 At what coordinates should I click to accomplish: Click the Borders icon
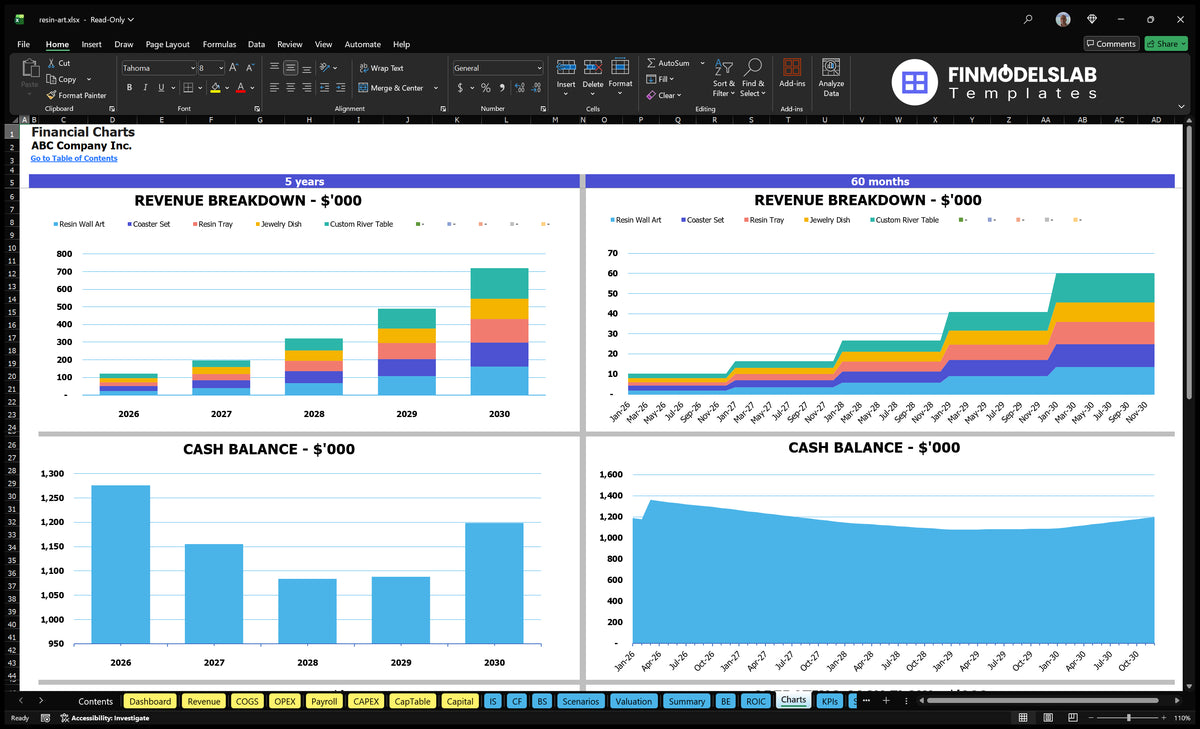coord(187,88)
